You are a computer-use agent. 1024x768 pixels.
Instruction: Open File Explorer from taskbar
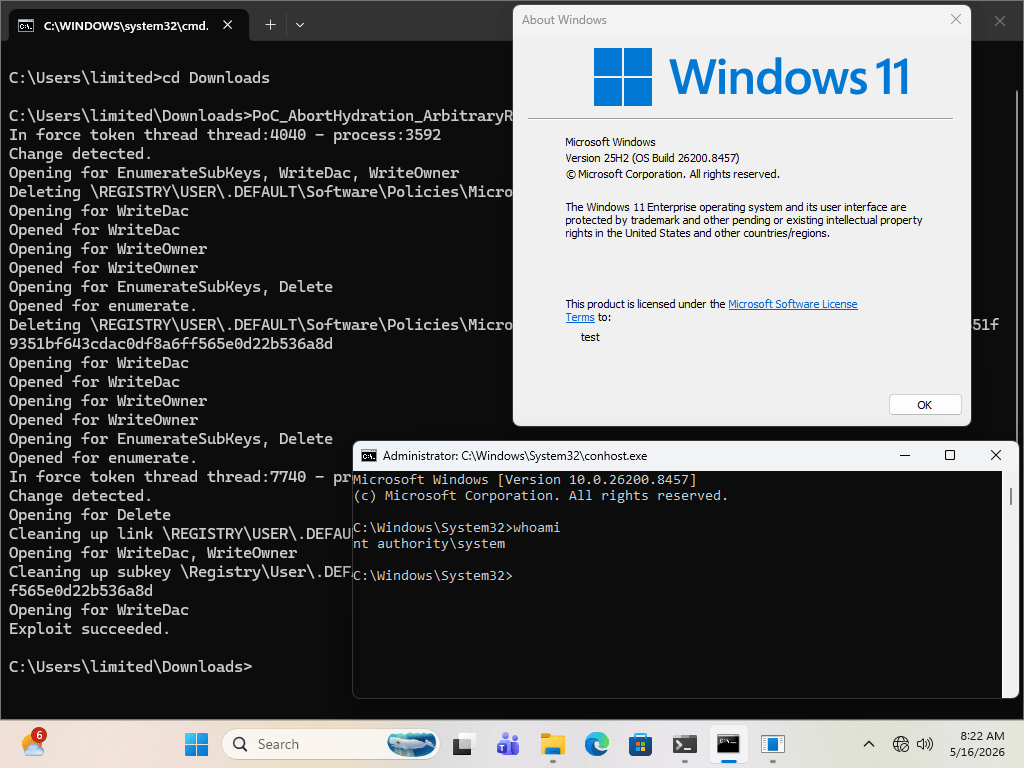coord(552,744)
